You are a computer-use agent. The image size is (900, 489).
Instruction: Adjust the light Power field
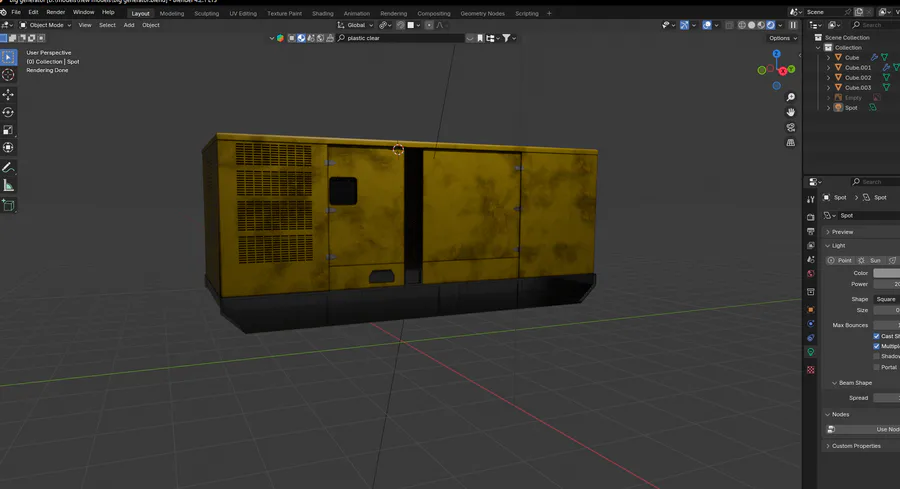coord(886,284)
